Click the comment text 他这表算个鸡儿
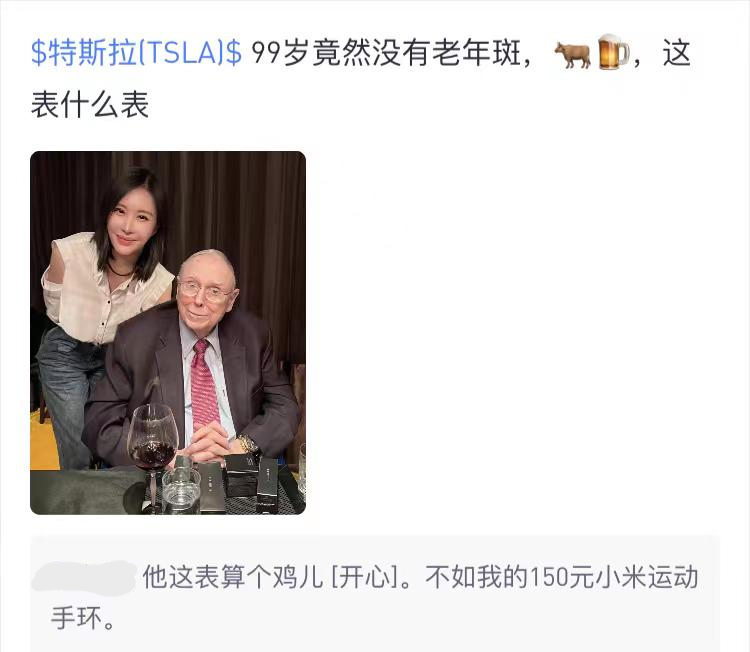The image size is (750, 652). tap(233, 576)
